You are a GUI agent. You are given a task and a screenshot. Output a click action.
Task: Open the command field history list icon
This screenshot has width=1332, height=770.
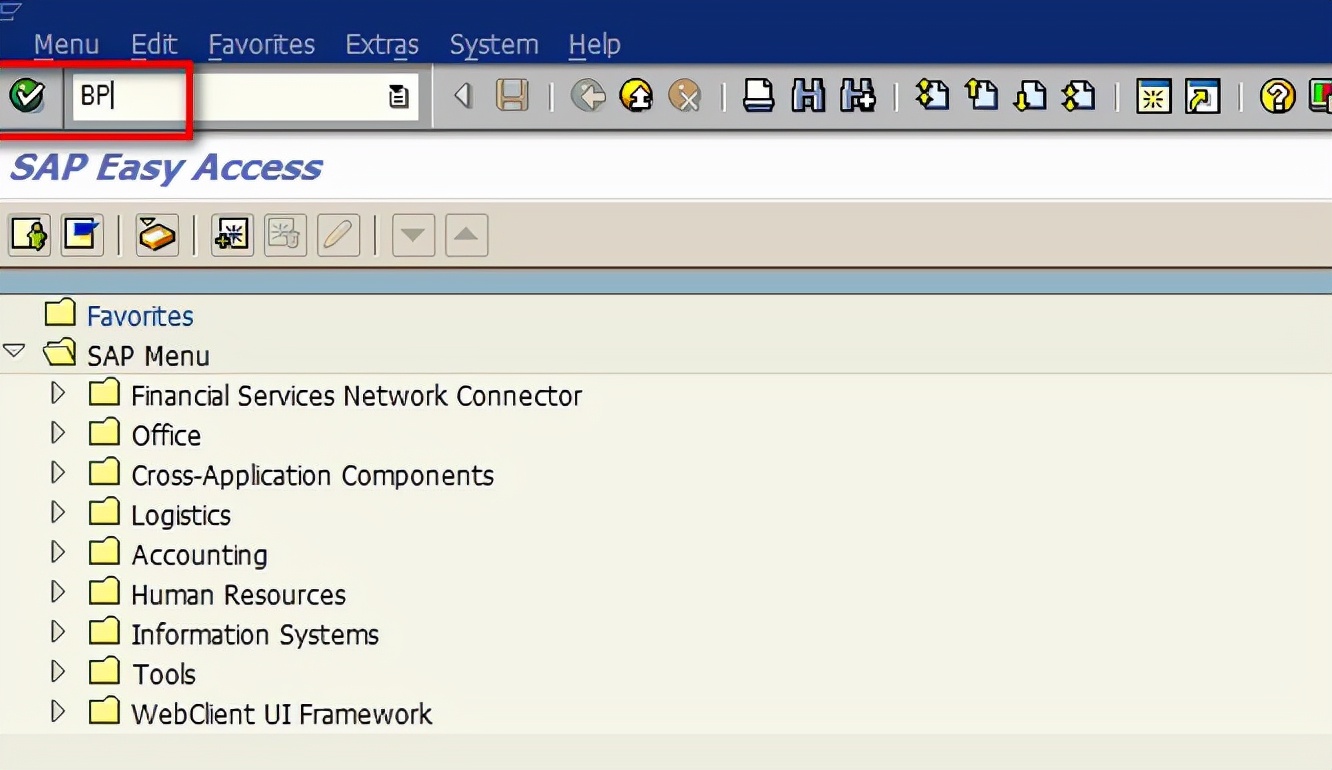coord(398,97)
